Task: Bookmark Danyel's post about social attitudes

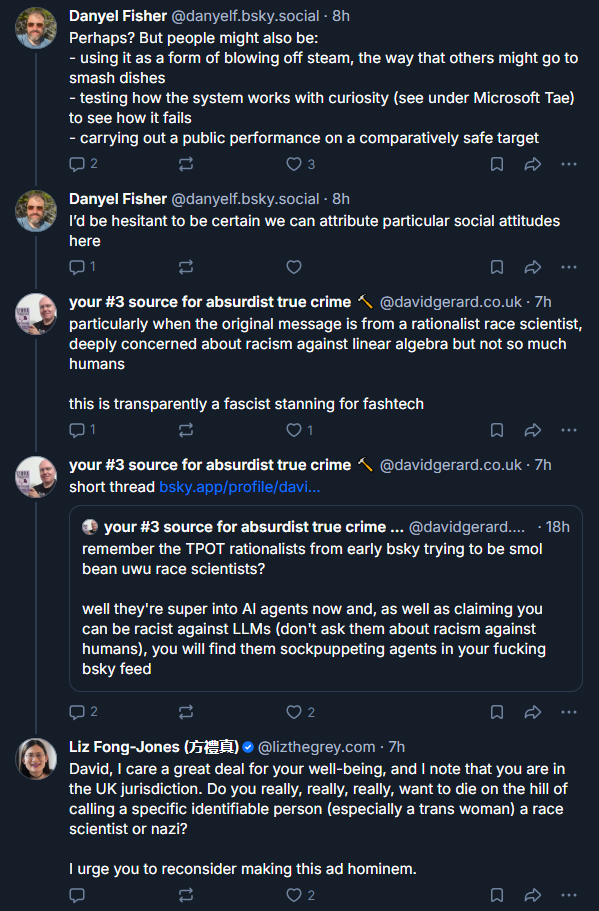Action: (x=497, y=267)
